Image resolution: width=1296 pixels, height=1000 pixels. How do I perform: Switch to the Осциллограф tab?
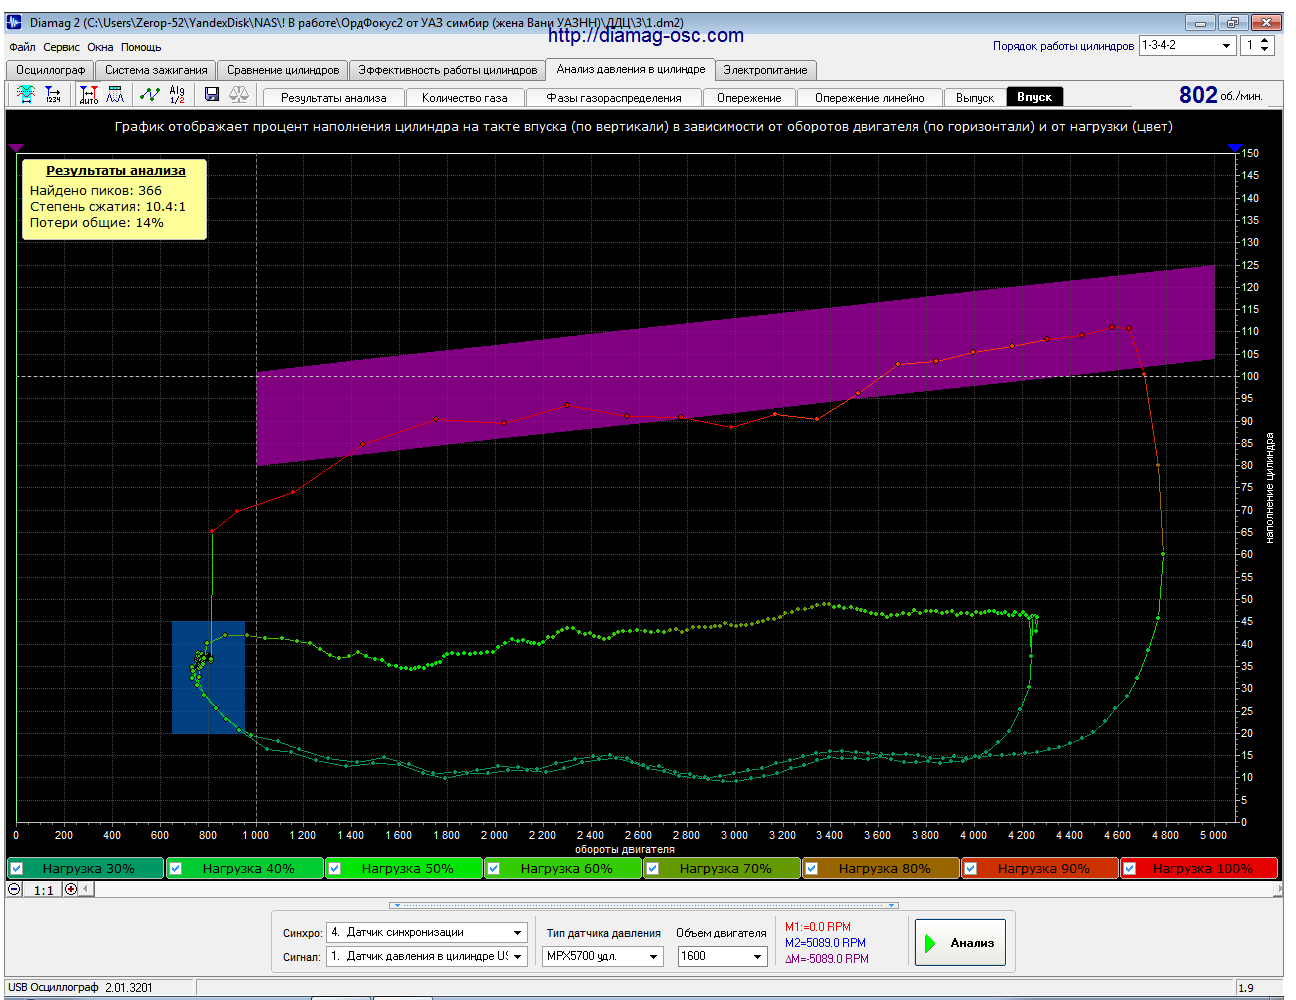[50, 70]
